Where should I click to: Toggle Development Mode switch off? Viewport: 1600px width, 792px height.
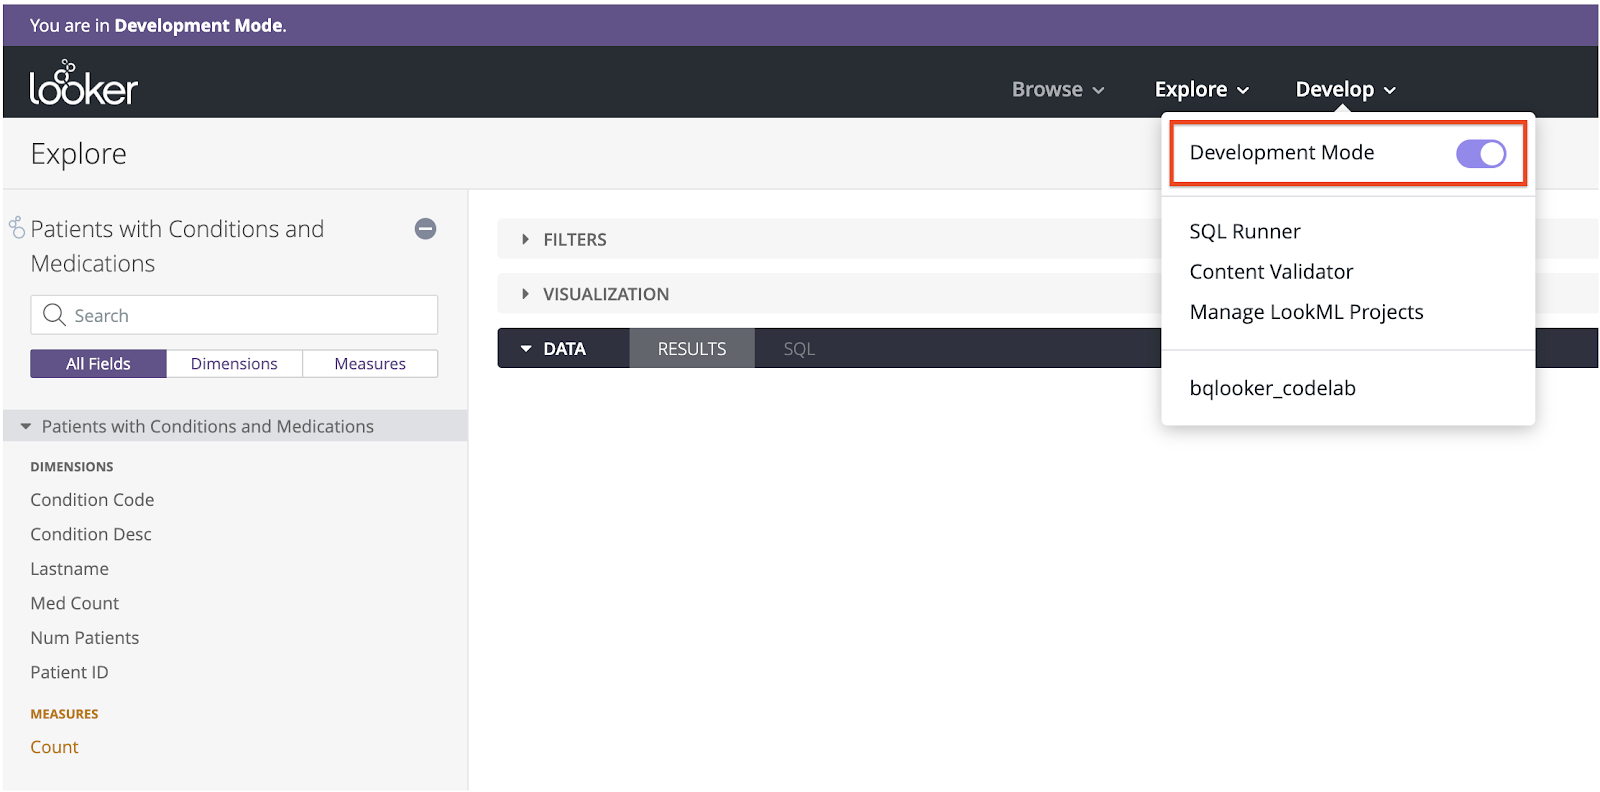click(1480, 154)
